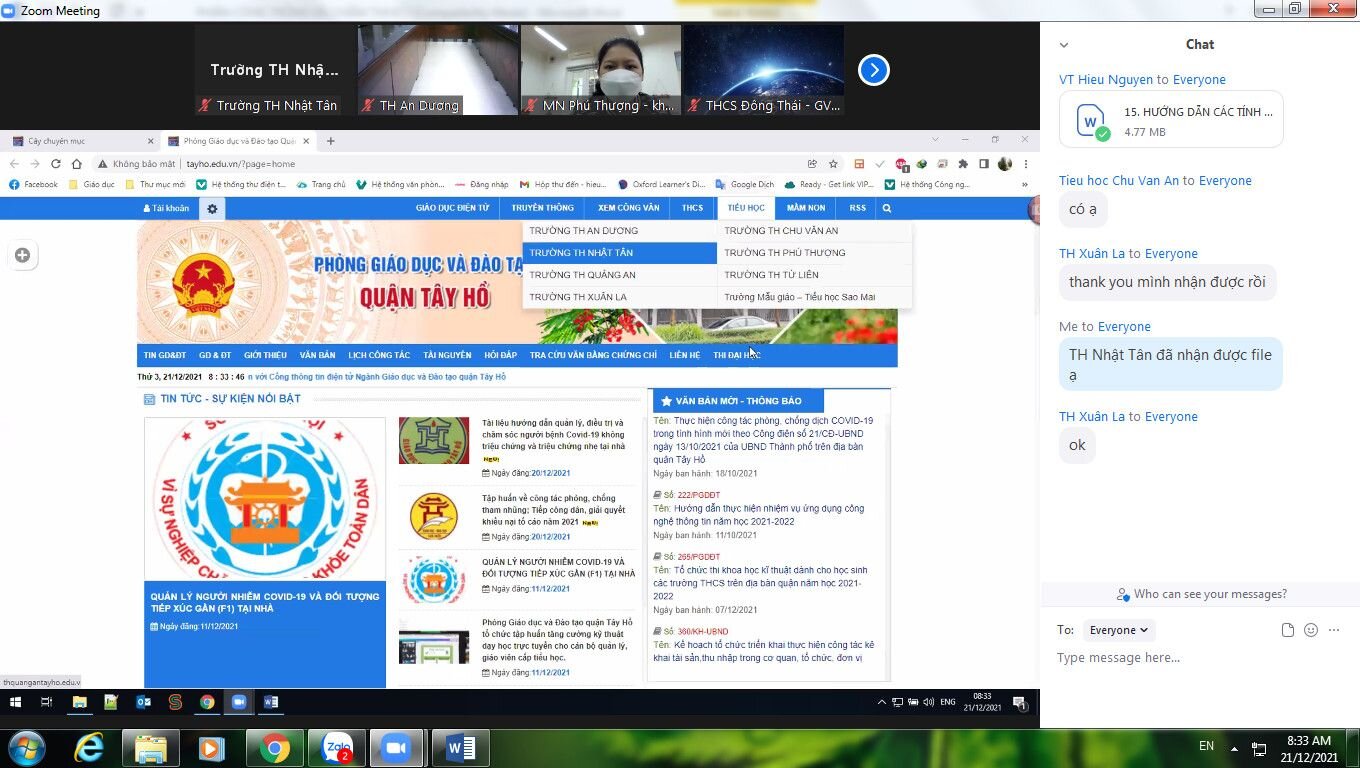Collapse the Chat panel with the chevron
The image size is (1360, 768).
pos(1063,44)
